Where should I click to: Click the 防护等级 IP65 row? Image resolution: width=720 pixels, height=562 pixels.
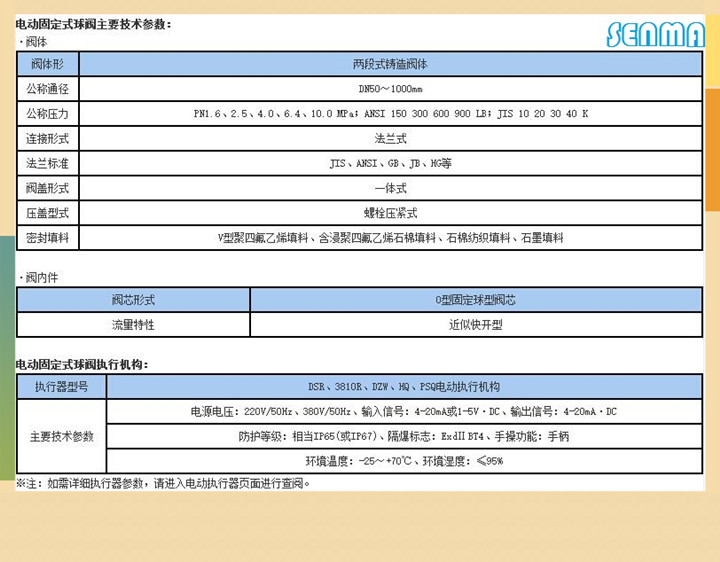[x=404, y=436]
